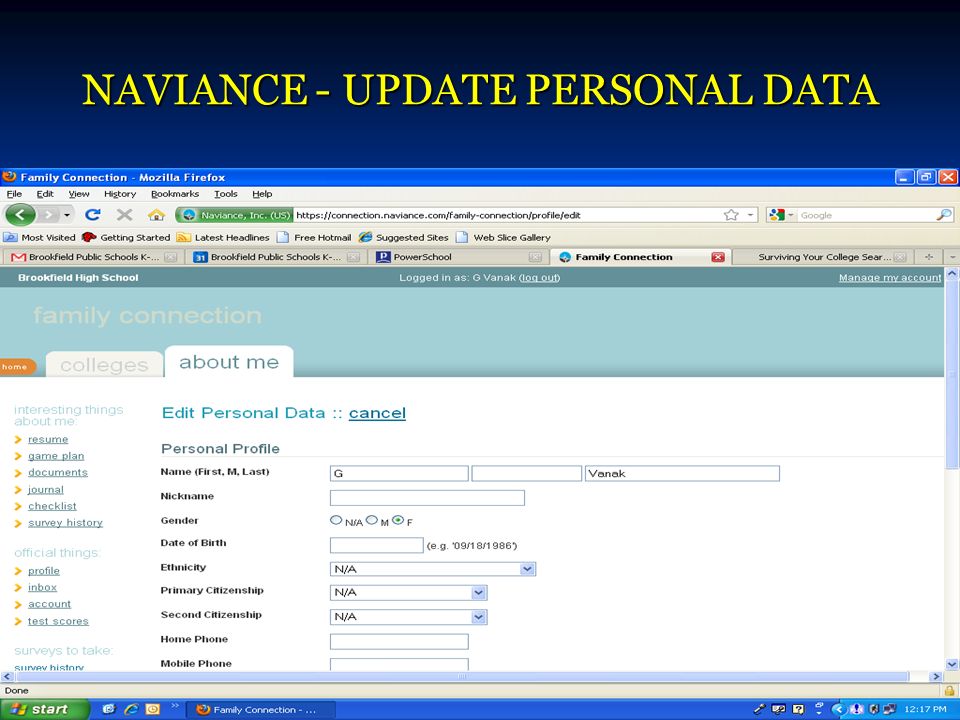This screenshot has height=720, width=960.
Task: Click the Windows Start button
Action: point(44,710)
